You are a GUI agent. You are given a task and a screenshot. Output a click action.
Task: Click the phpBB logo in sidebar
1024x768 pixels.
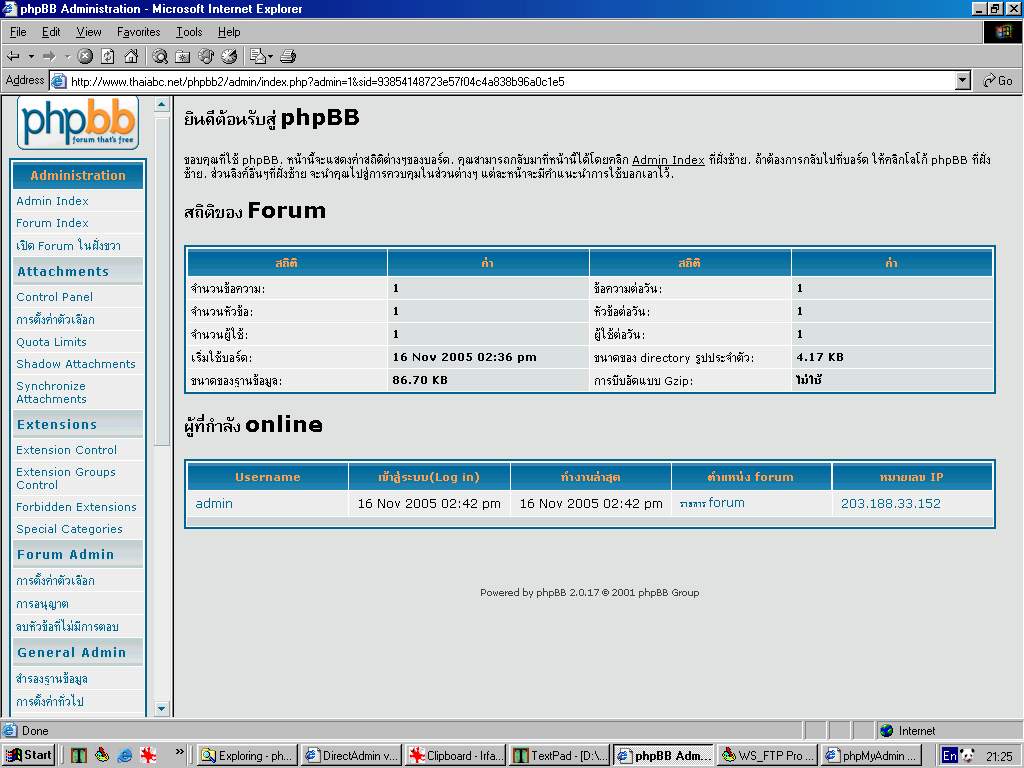tap(78, 122)
